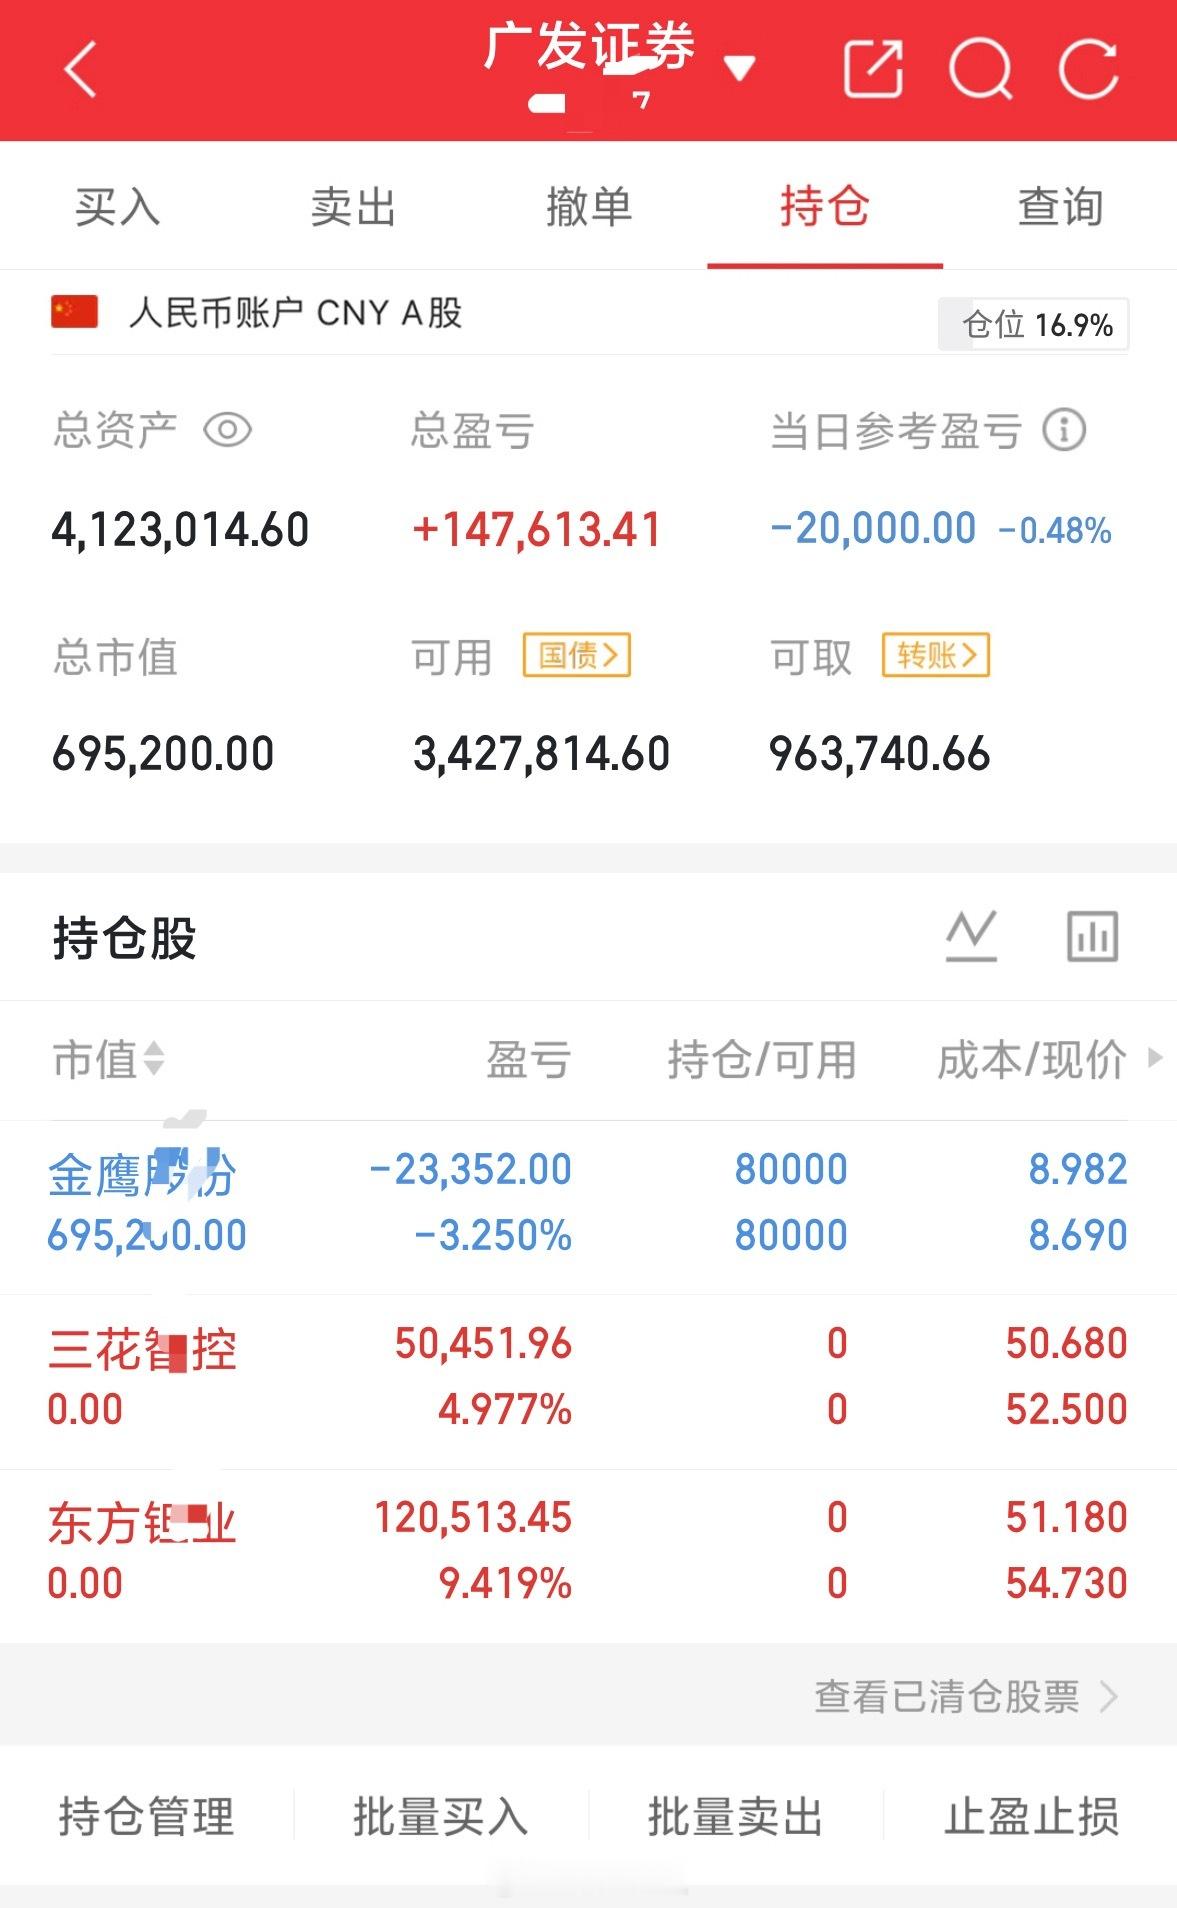Tap the profit value 50,451.96
The image size is (1177, 1908).
[x=483, y=1343]
